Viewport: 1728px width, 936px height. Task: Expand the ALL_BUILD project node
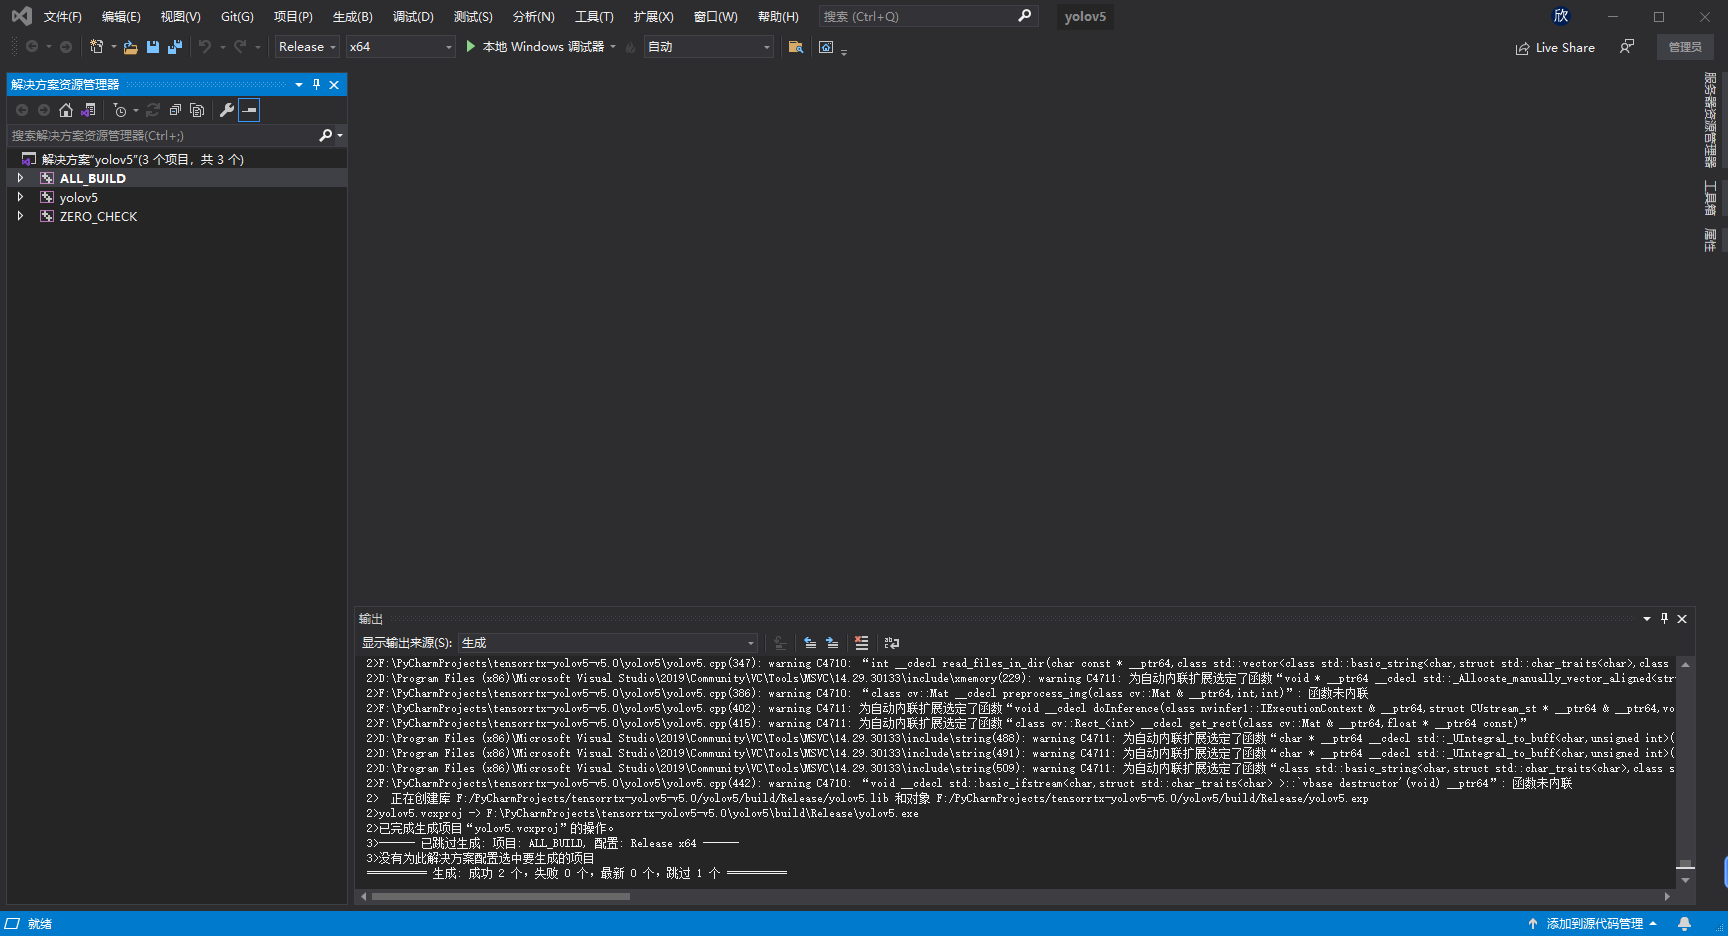(x=20, y=178)
